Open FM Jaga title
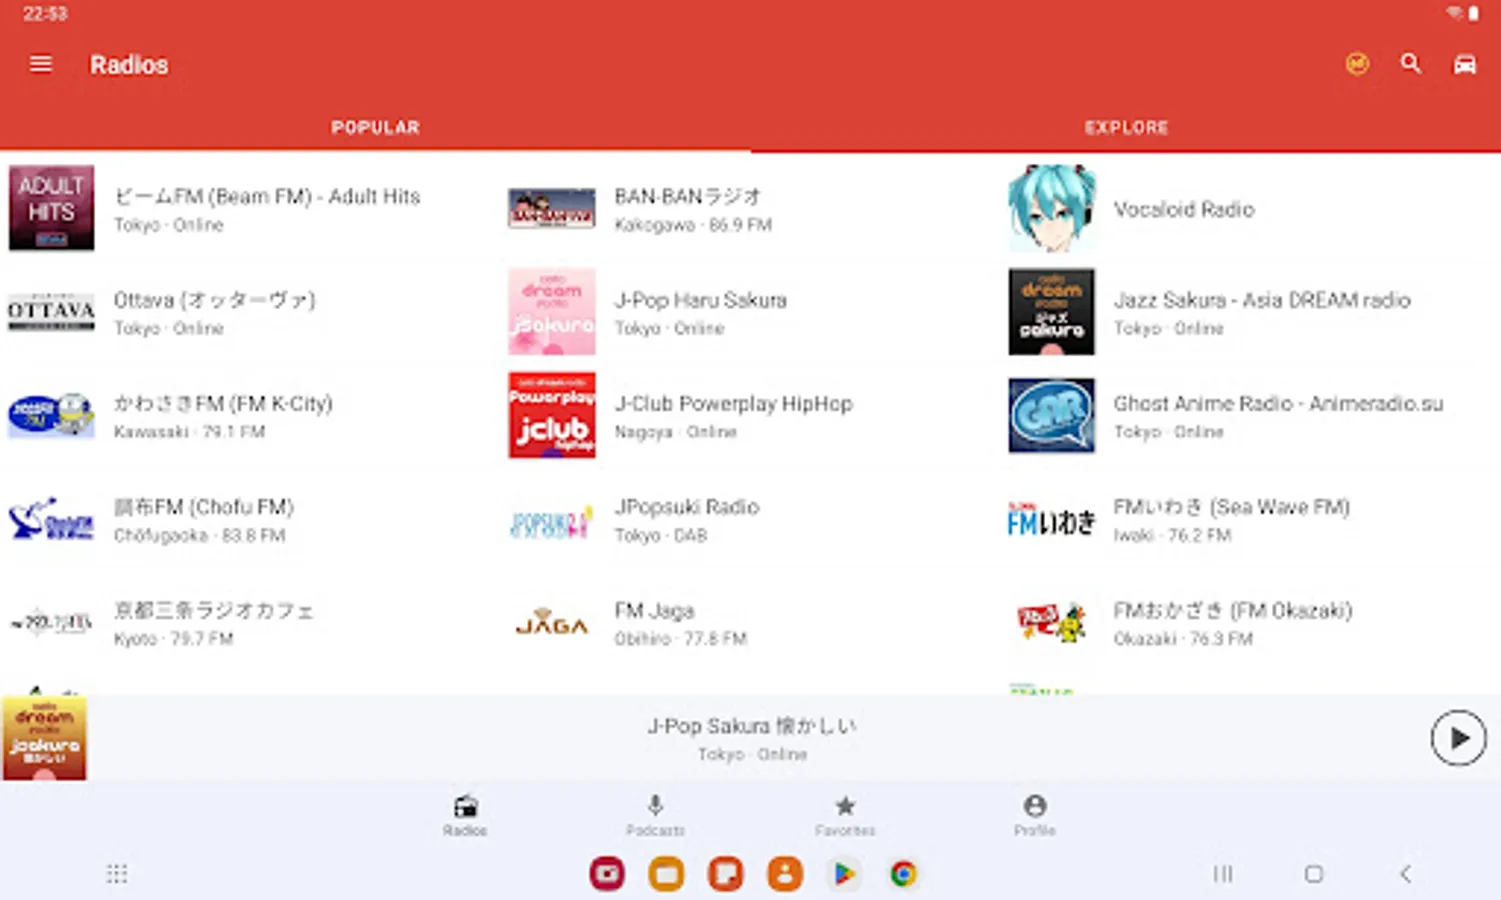The image size is (1501, 900). (x=654, y=610)
